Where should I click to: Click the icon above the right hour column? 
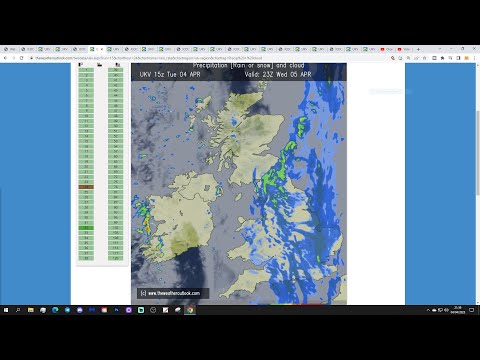pyautogui.click(x=117, y=65)
